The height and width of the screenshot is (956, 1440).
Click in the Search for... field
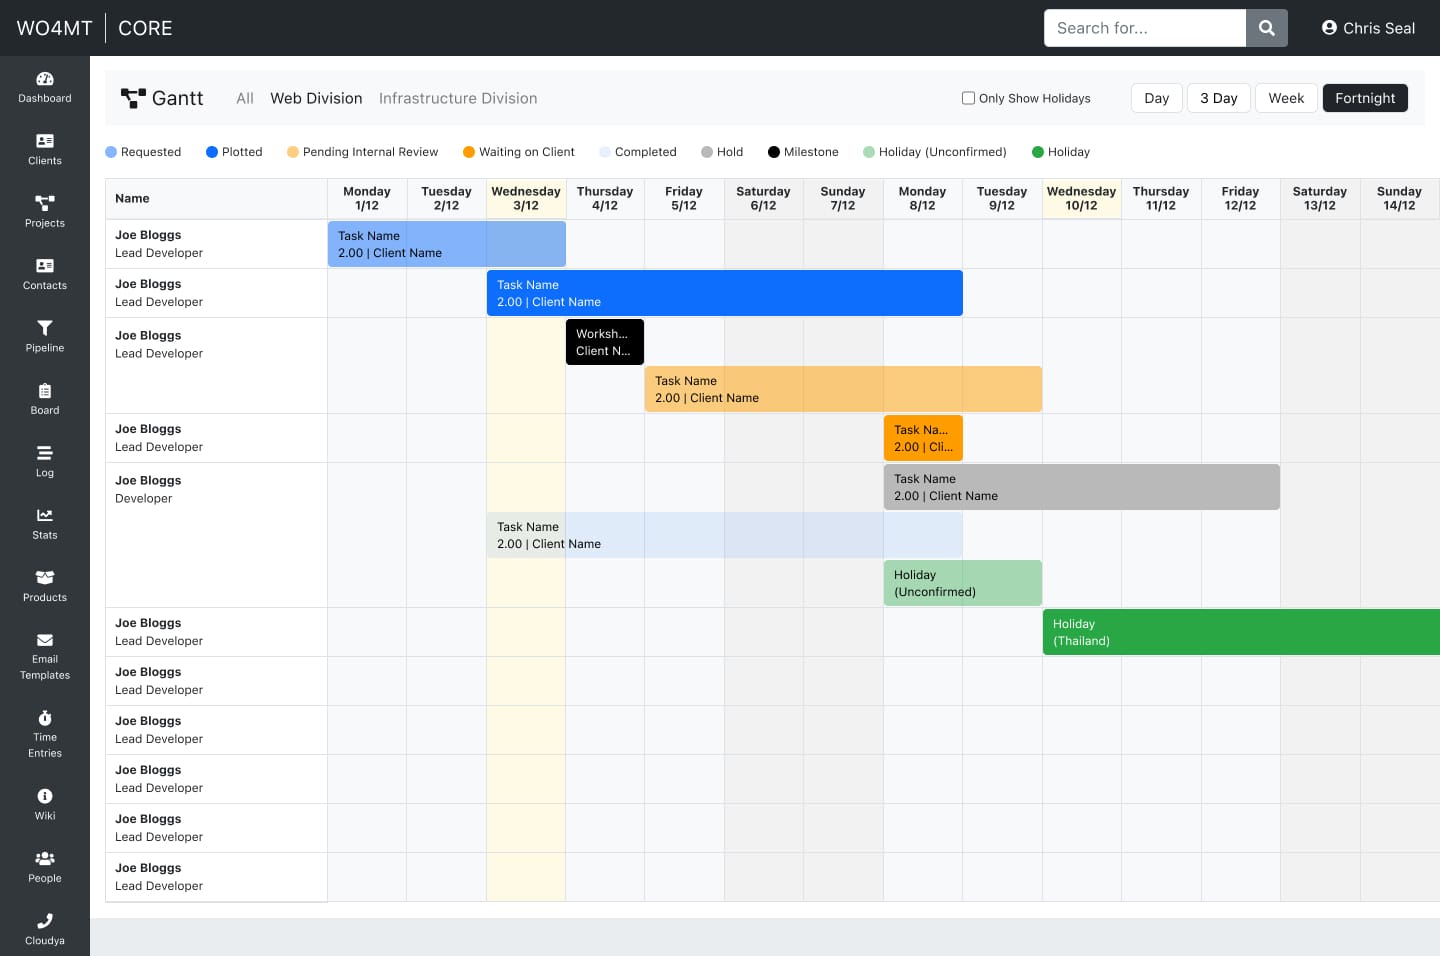[1145, 28]
